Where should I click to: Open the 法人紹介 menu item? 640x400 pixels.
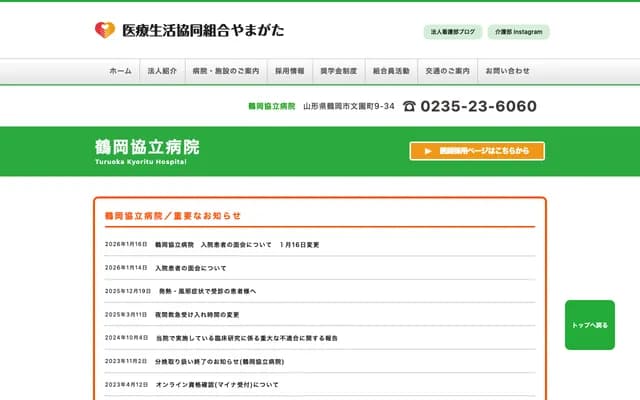162,72
